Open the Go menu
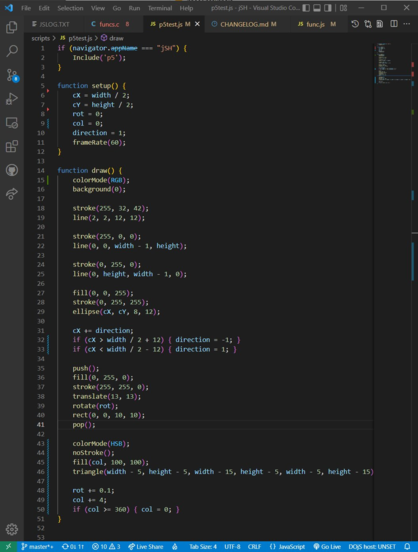This screenshot has width=418, height=552. [117, 8]
